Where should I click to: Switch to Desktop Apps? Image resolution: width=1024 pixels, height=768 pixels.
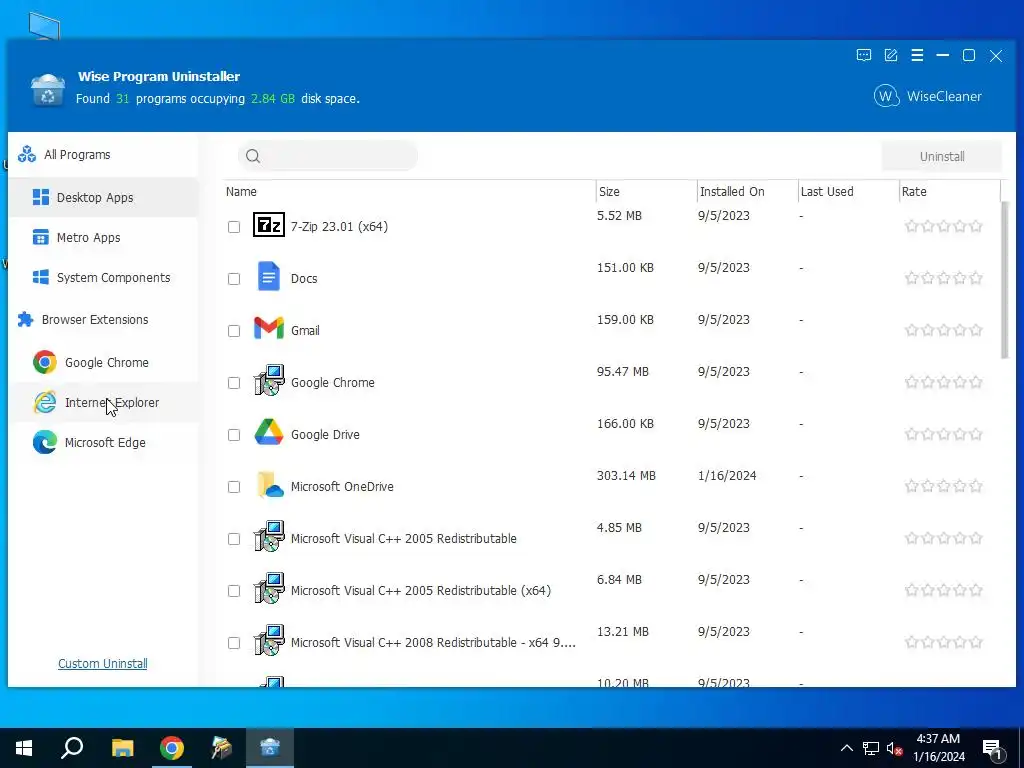103,197
